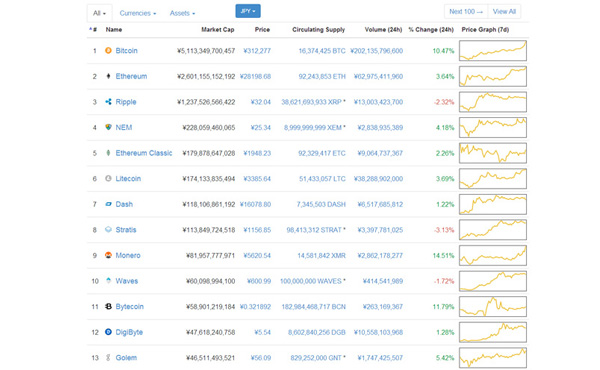
Task: Click Ethereum supply 92,243,853 ETH
Action: pos(322,76)
